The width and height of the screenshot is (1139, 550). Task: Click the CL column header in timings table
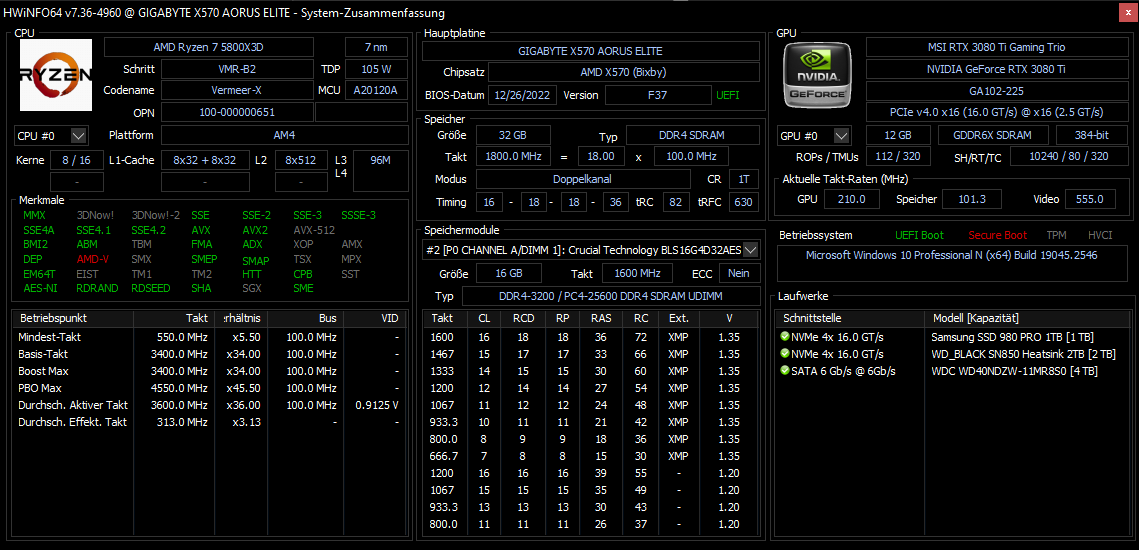(x=484, y=318)
